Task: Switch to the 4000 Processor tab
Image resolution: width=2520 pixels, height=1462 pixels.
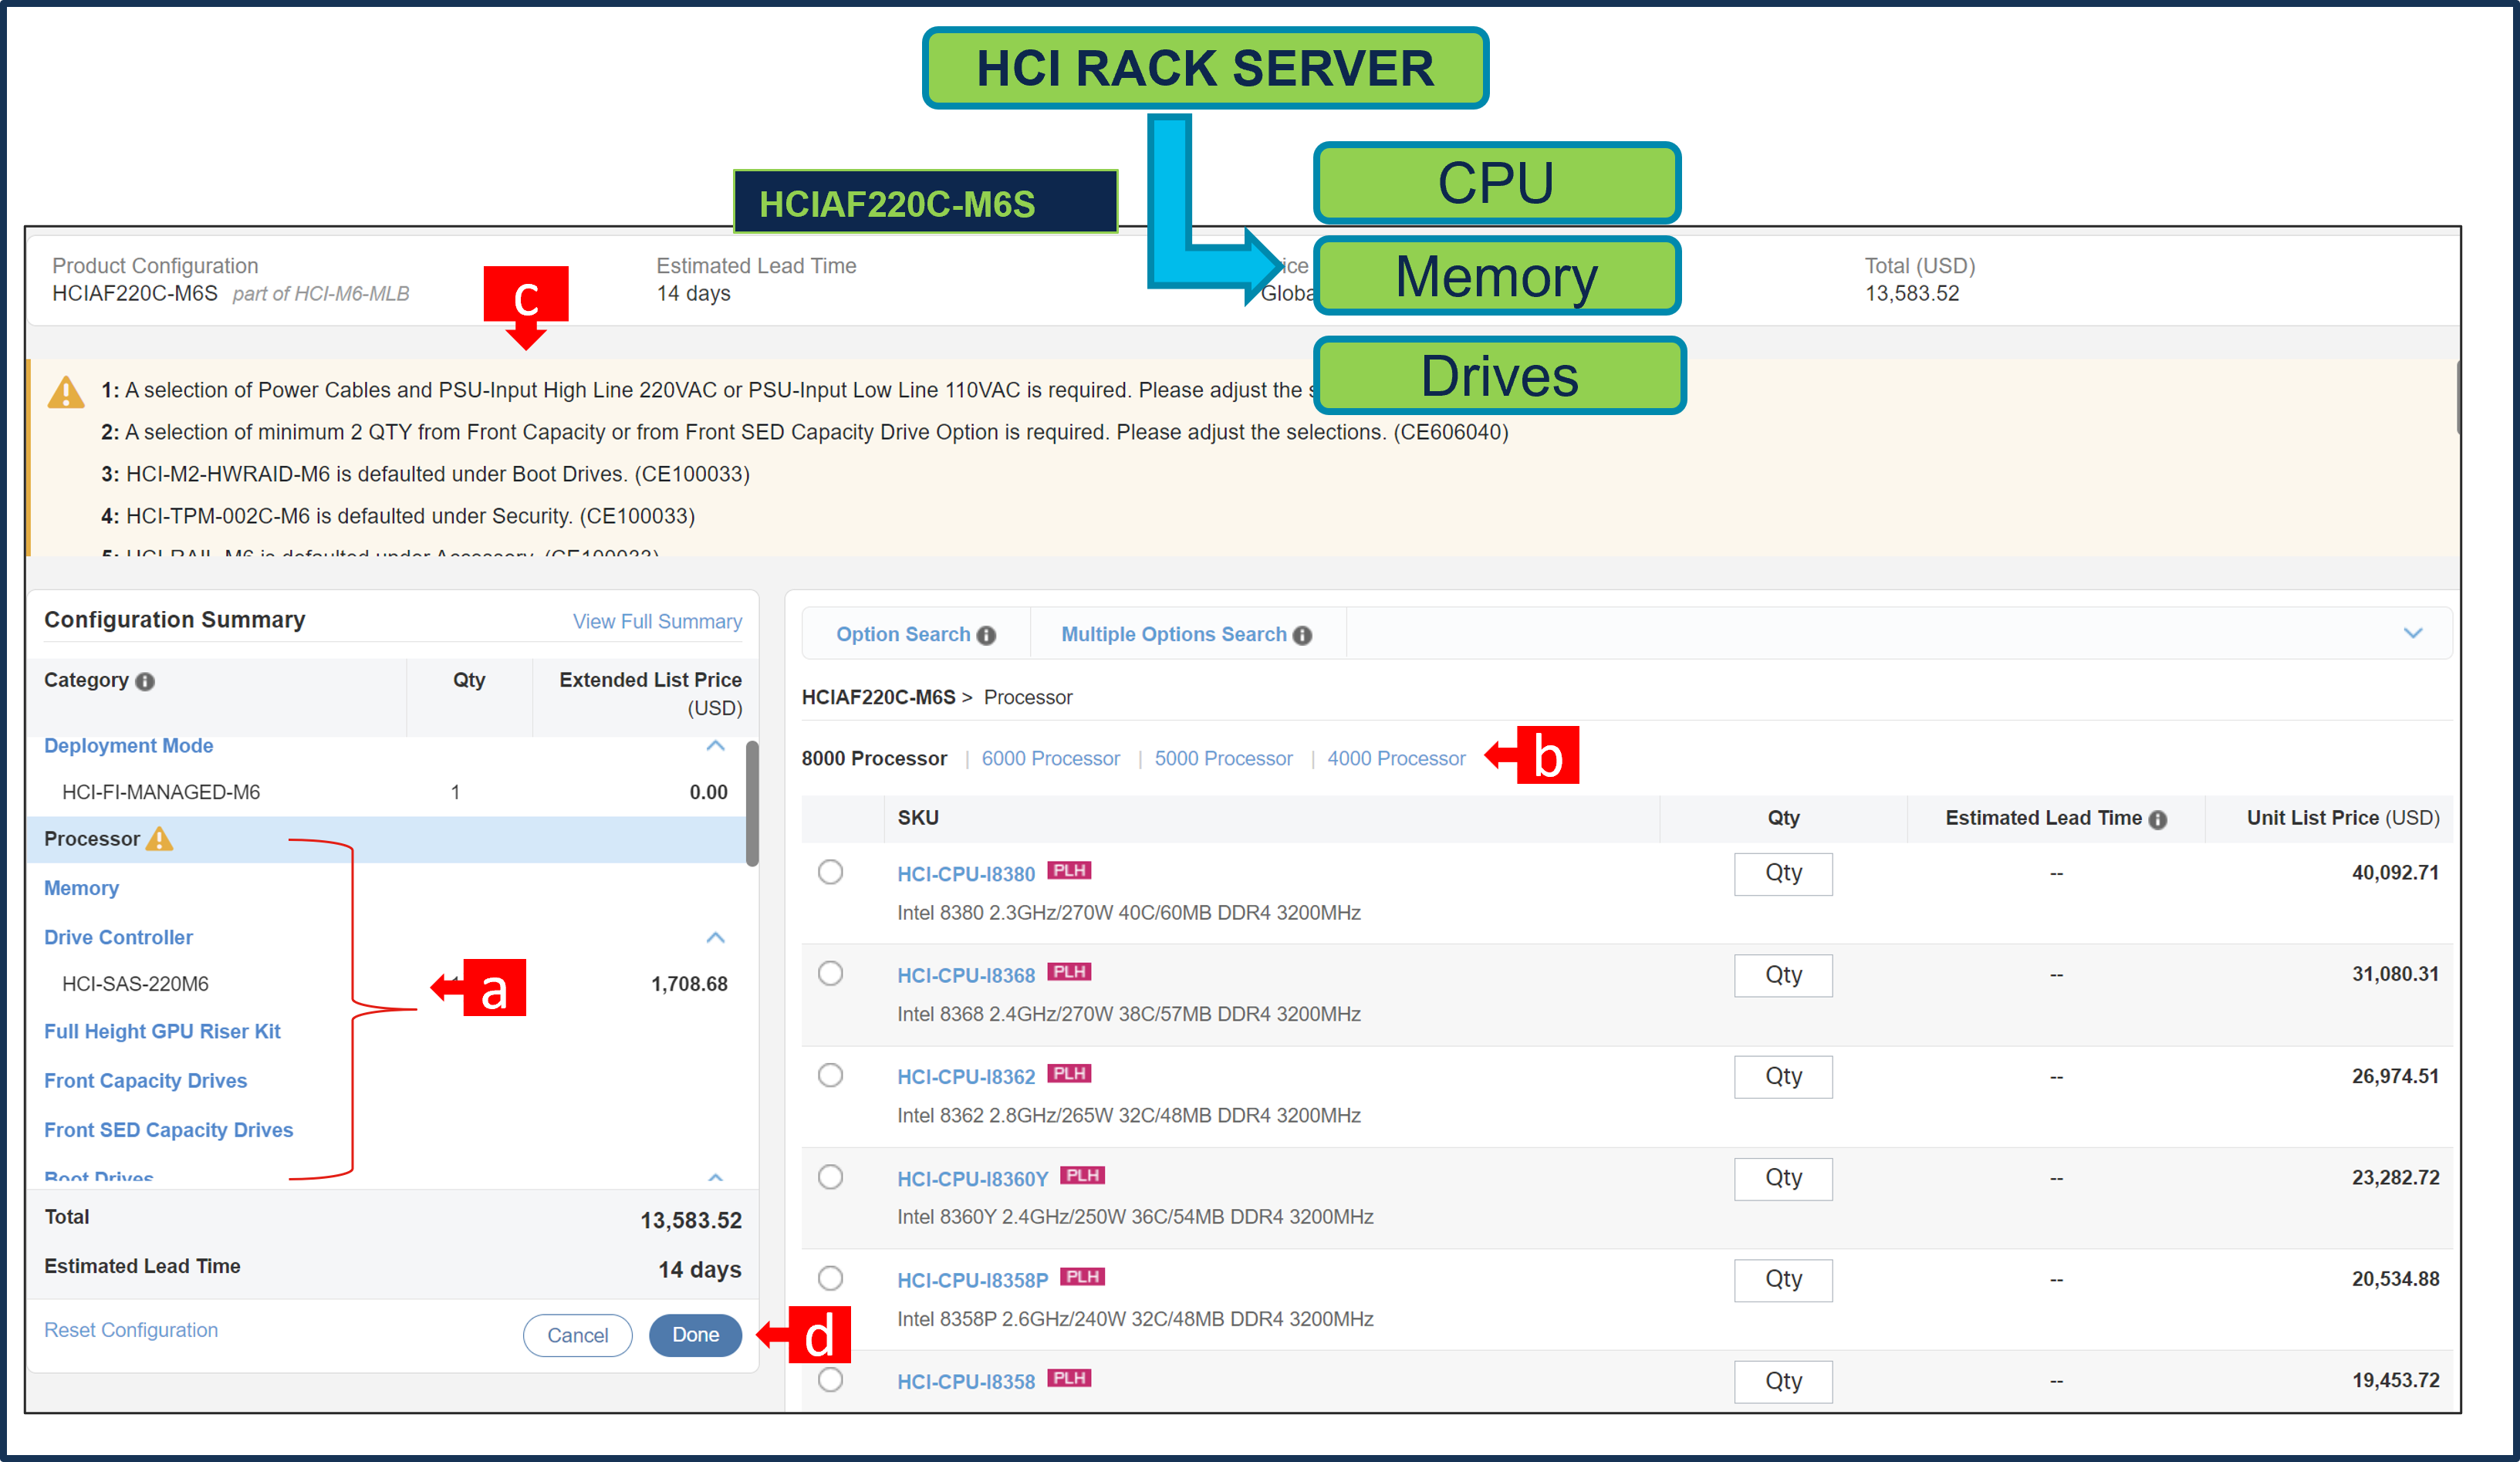Action: coord(1396,759)
